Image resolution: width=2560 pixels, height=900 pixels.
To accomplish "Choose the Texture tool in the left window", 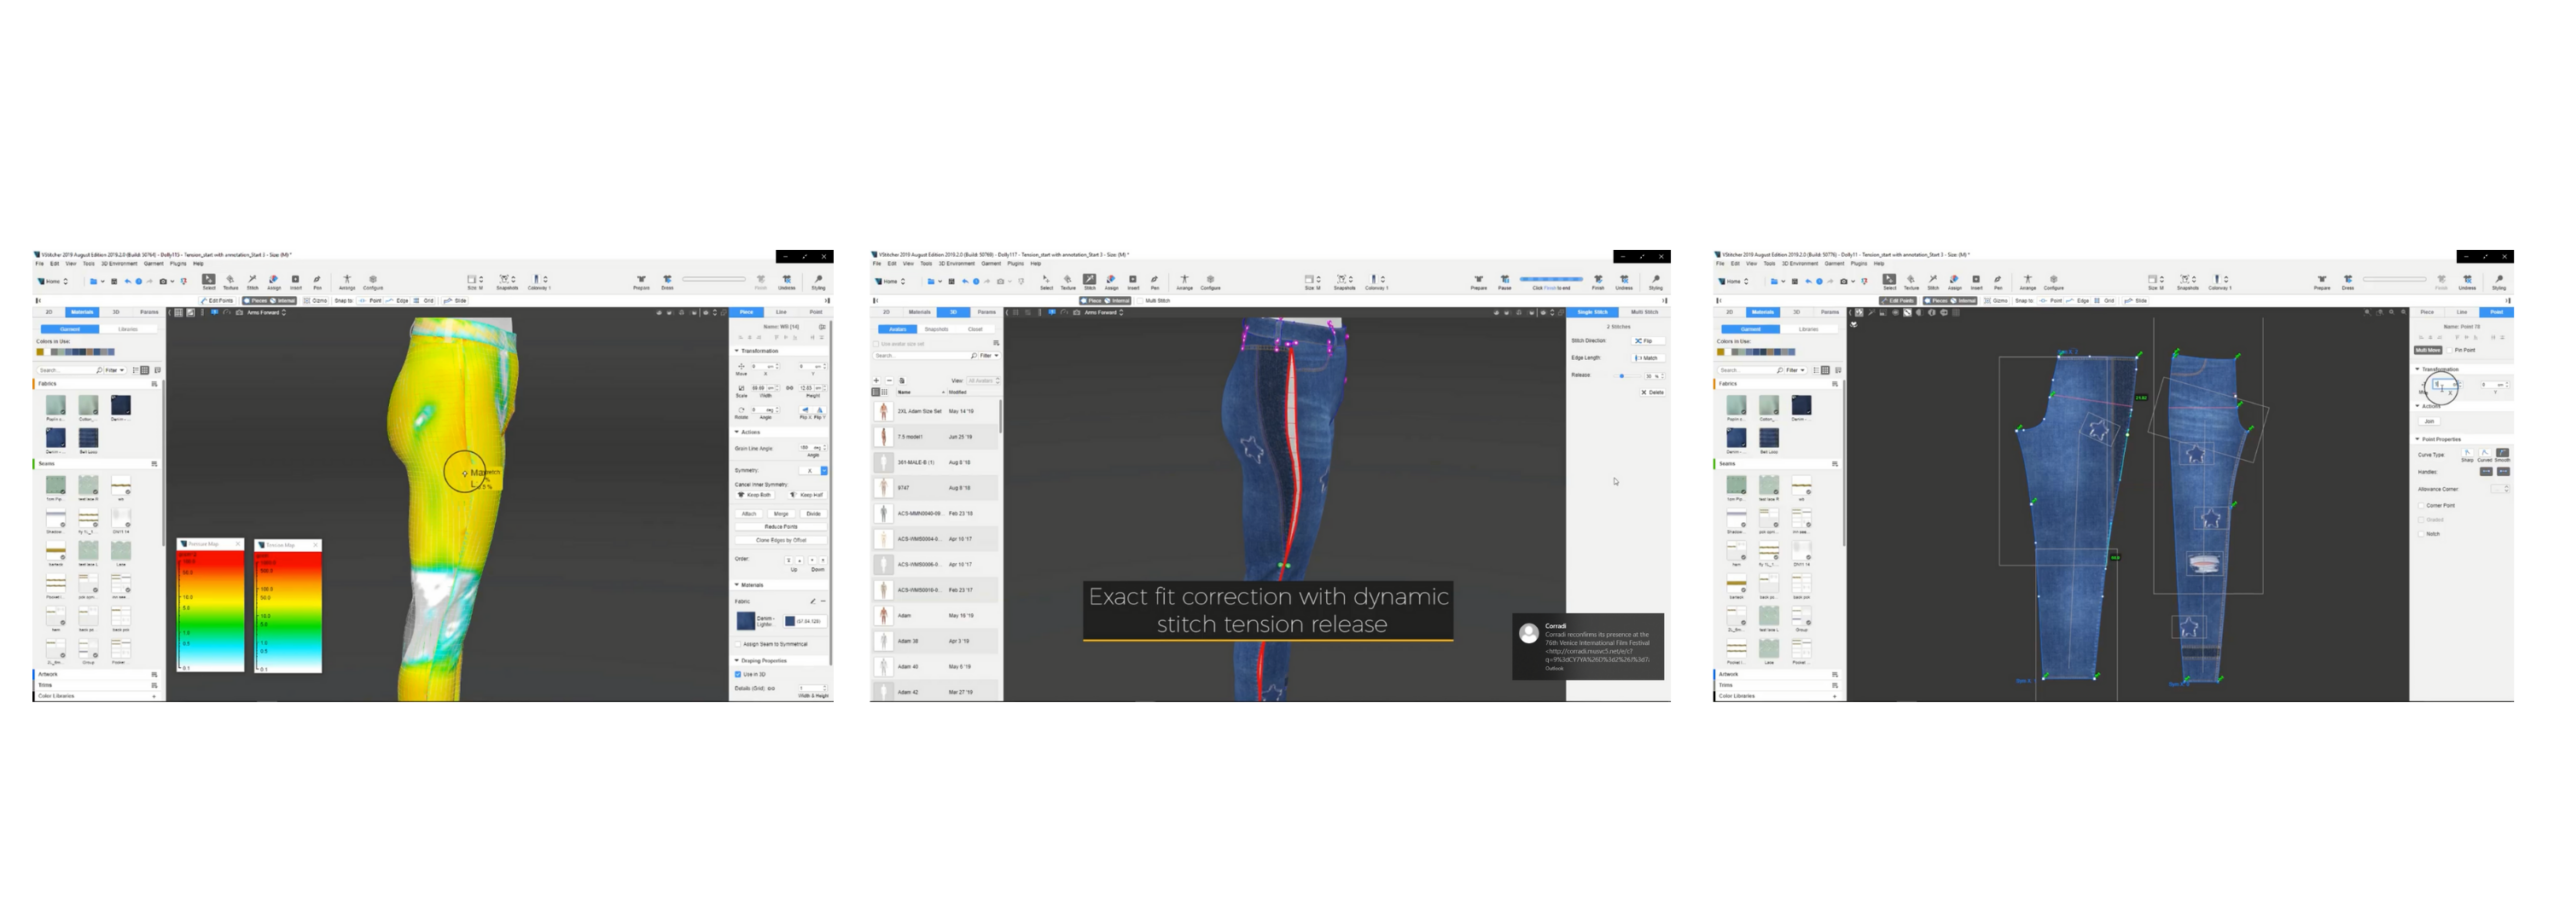I will pyautogui.click(x=230, y=281).
